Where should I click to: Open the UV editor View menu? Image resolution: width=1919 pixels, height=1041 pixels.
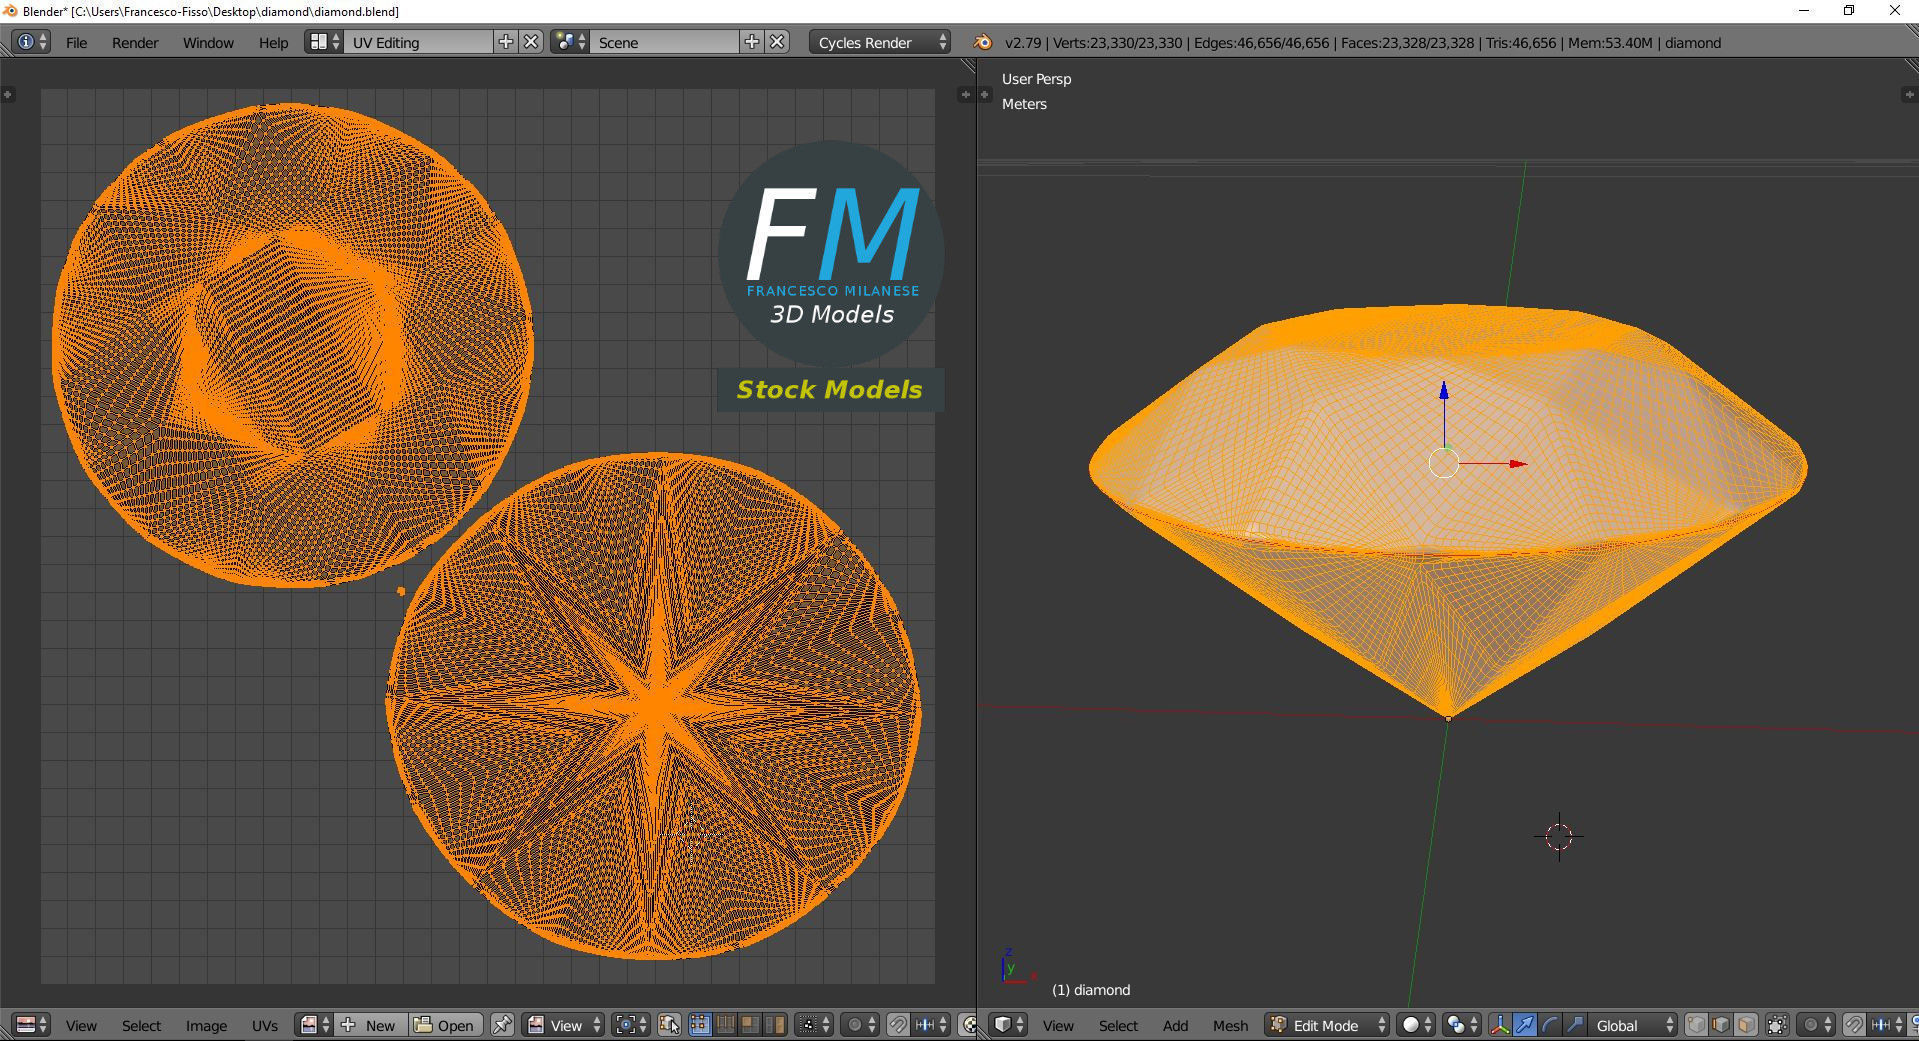click(x=81, y=1025)
